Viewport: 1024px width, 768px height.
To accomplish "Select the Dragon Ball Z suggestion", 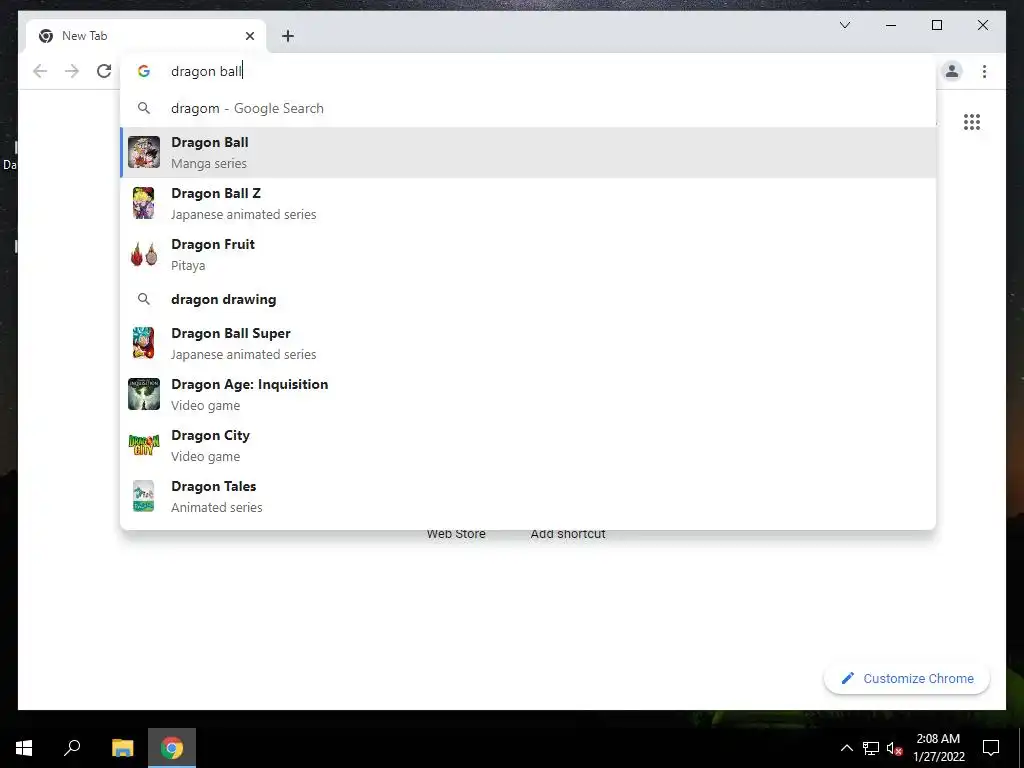I will coord(528,203).
